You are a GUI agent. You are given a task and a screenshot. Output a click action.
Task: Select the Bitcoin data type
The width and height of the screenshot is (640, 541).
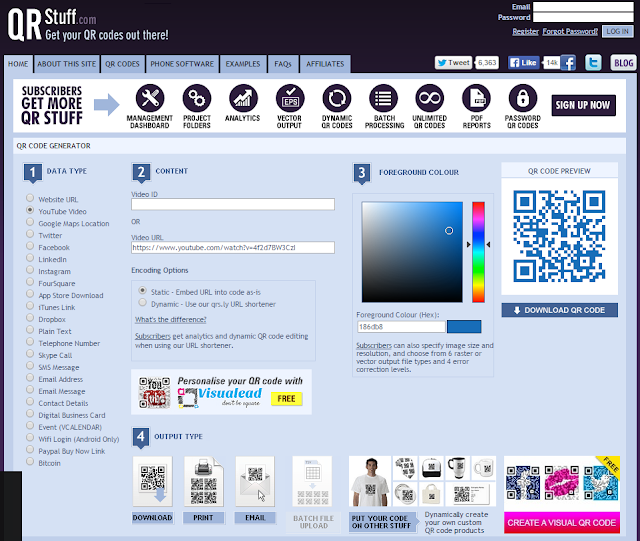(x=30, y=461)
